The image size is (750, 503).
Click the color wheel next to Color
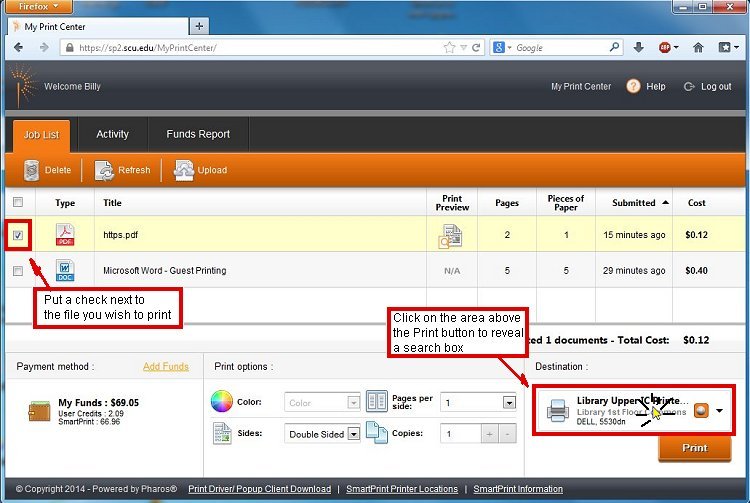tap(221, 402)
